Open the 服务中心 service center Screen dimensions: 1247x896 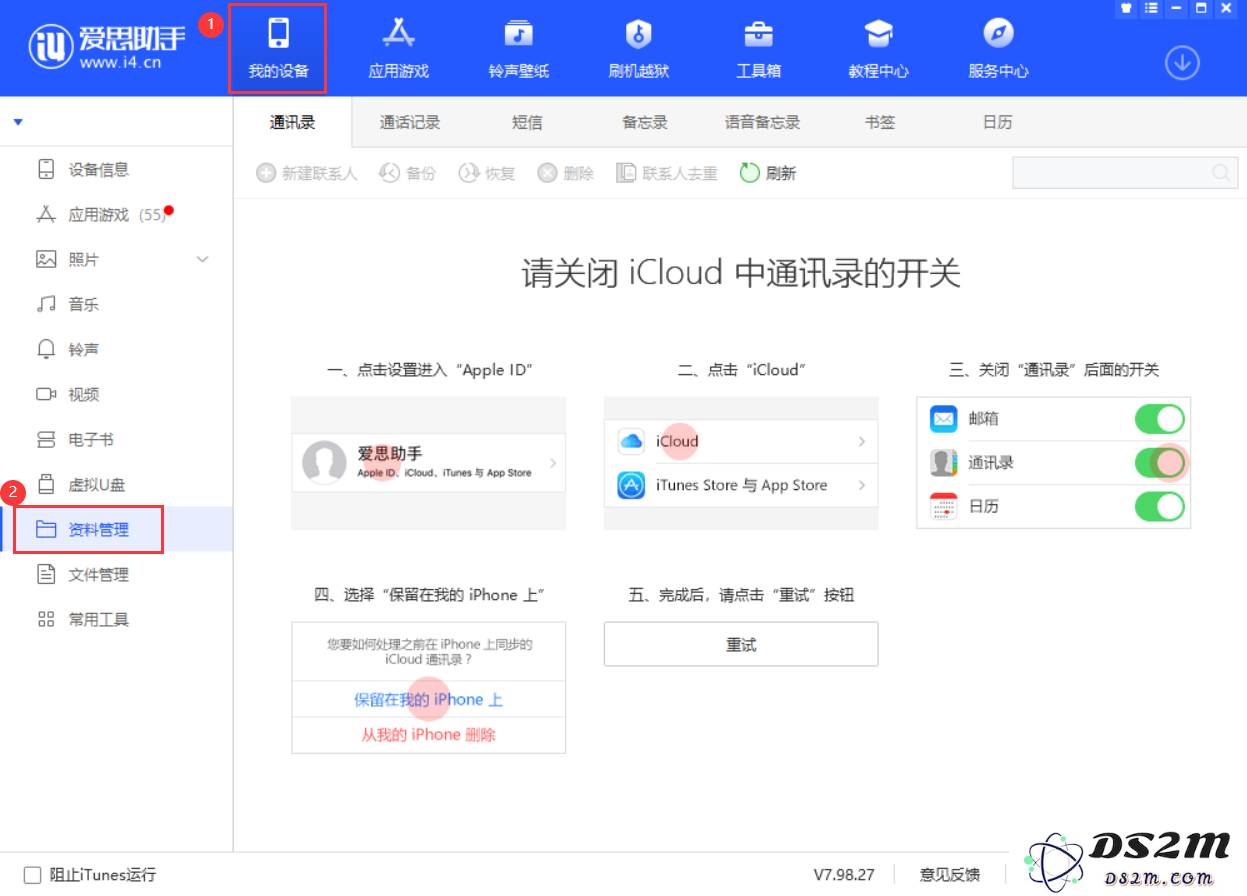pyautogui.click(x=998, y=48)
